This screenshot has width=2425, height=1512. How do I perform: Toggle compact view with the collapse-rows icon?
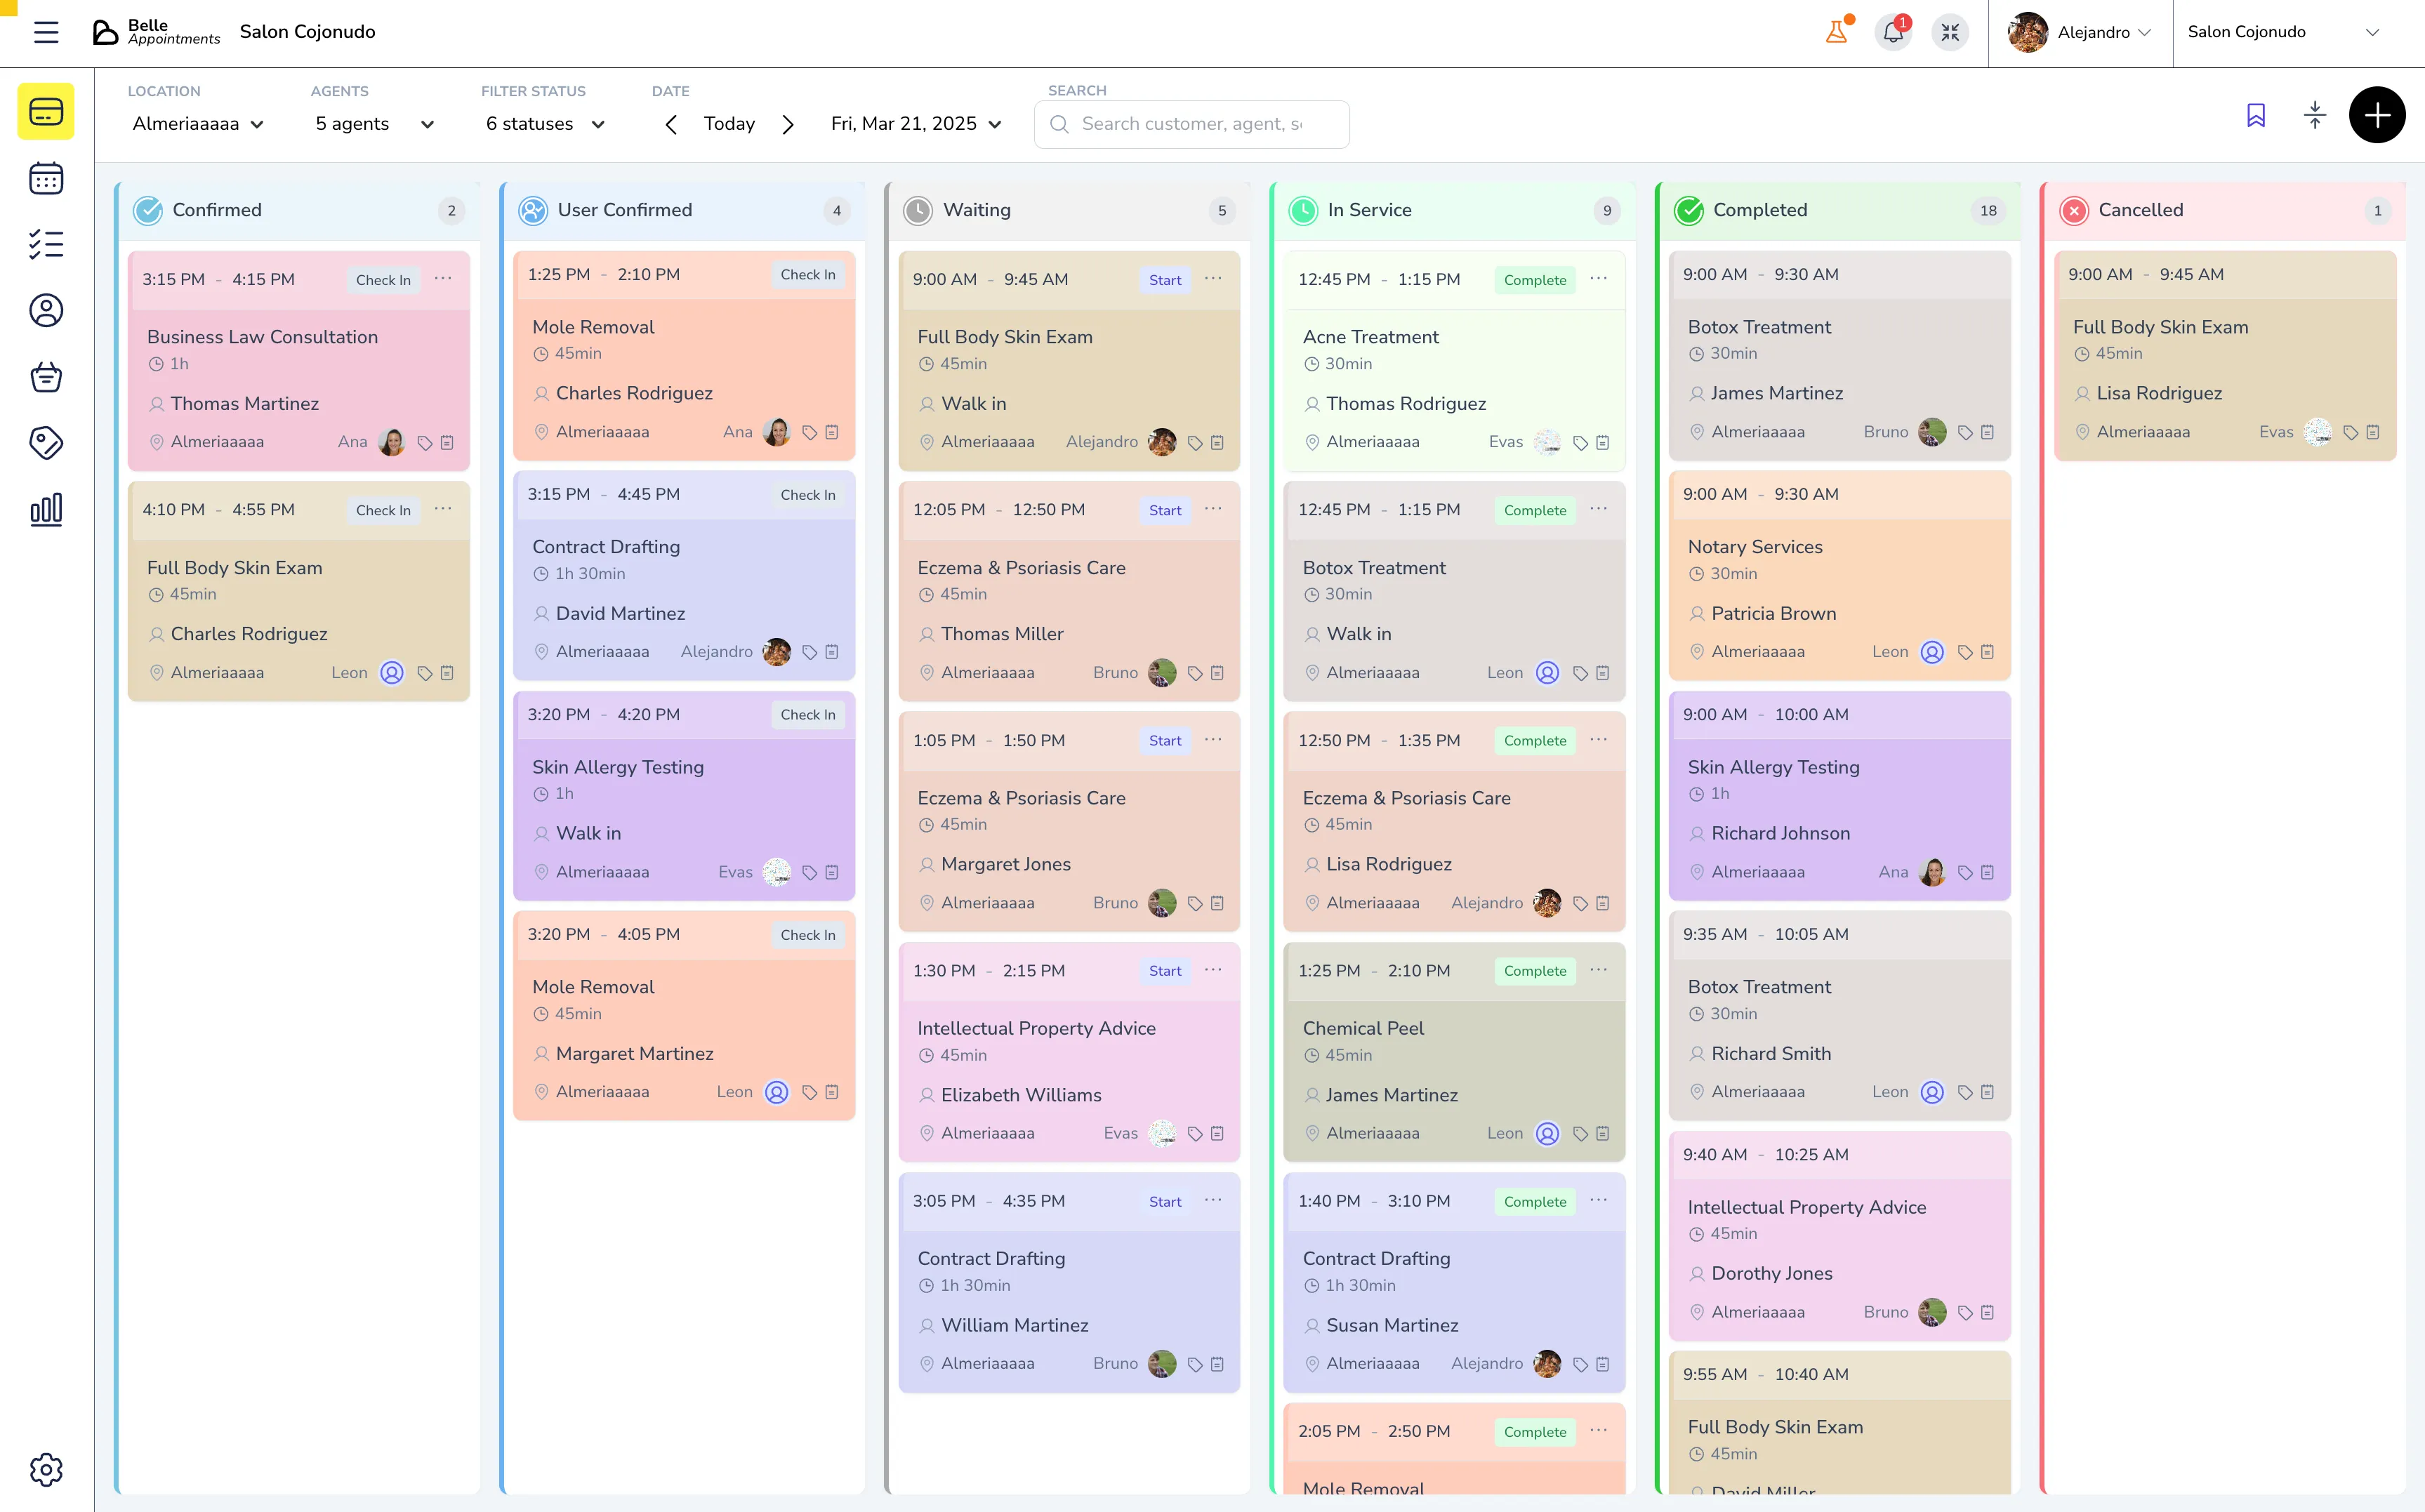pyautogui.click(x=2315, y=115)
